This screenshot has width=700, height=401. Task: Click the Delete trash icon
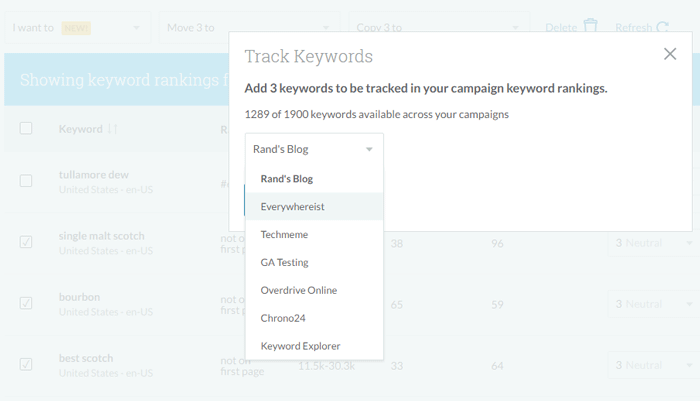[x=591, y=27]
